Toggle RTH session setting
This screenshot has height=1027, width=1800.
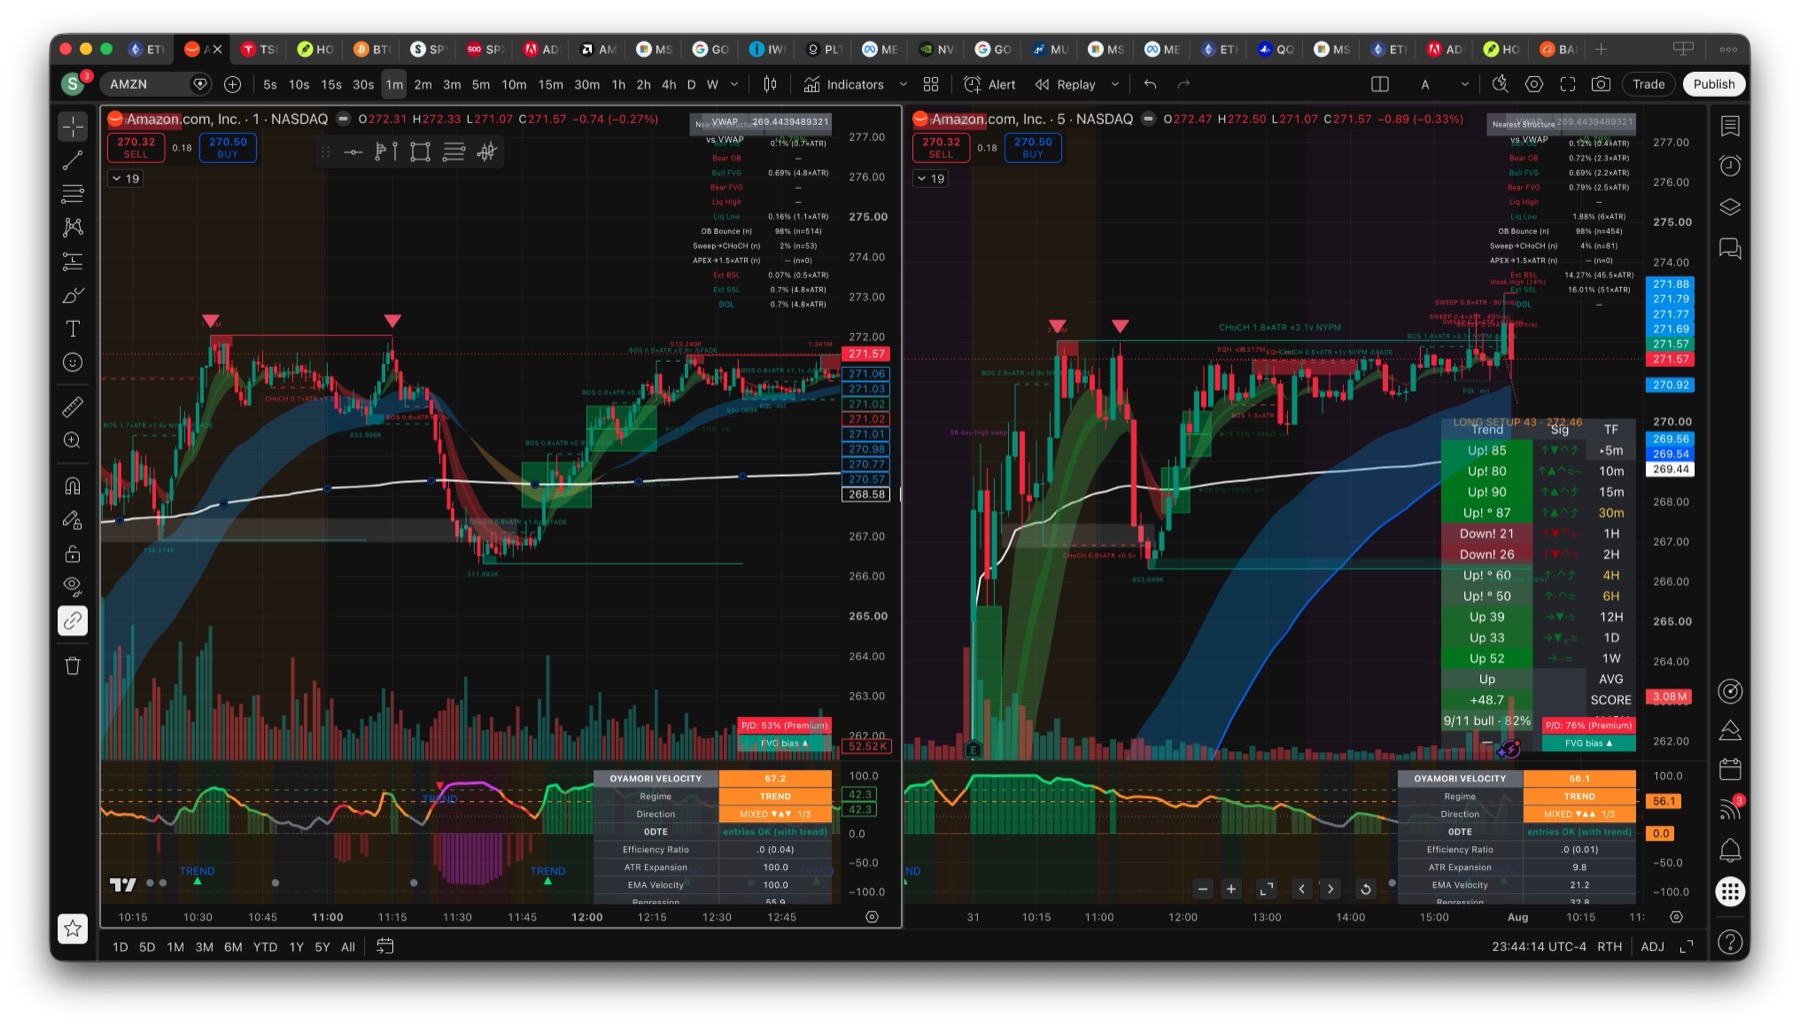tap(1609, 947)
